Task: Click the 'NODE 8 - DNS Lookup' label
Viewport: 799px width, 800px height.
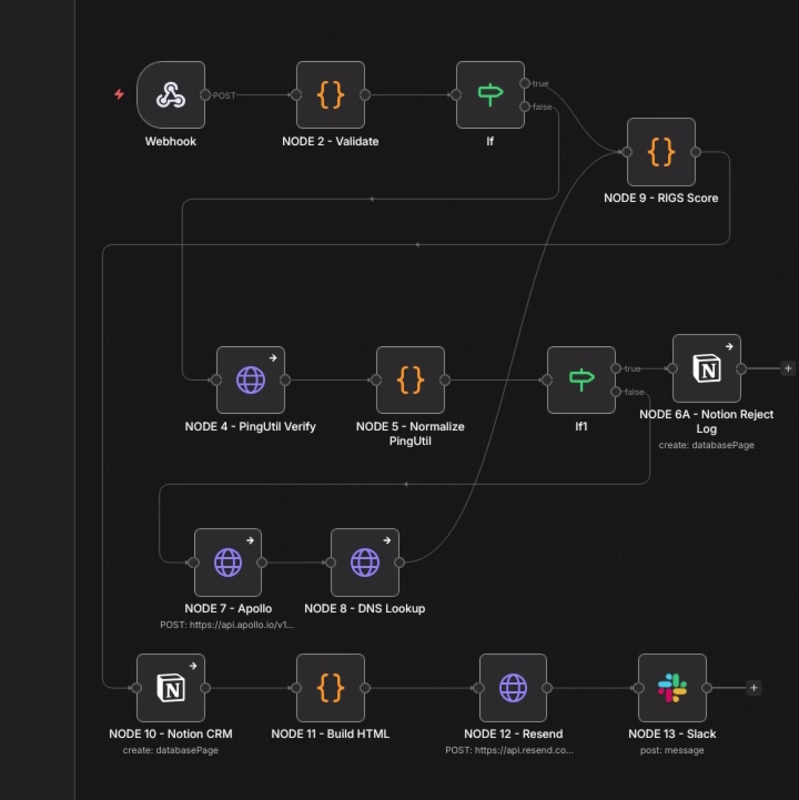Action: point(364,609)
